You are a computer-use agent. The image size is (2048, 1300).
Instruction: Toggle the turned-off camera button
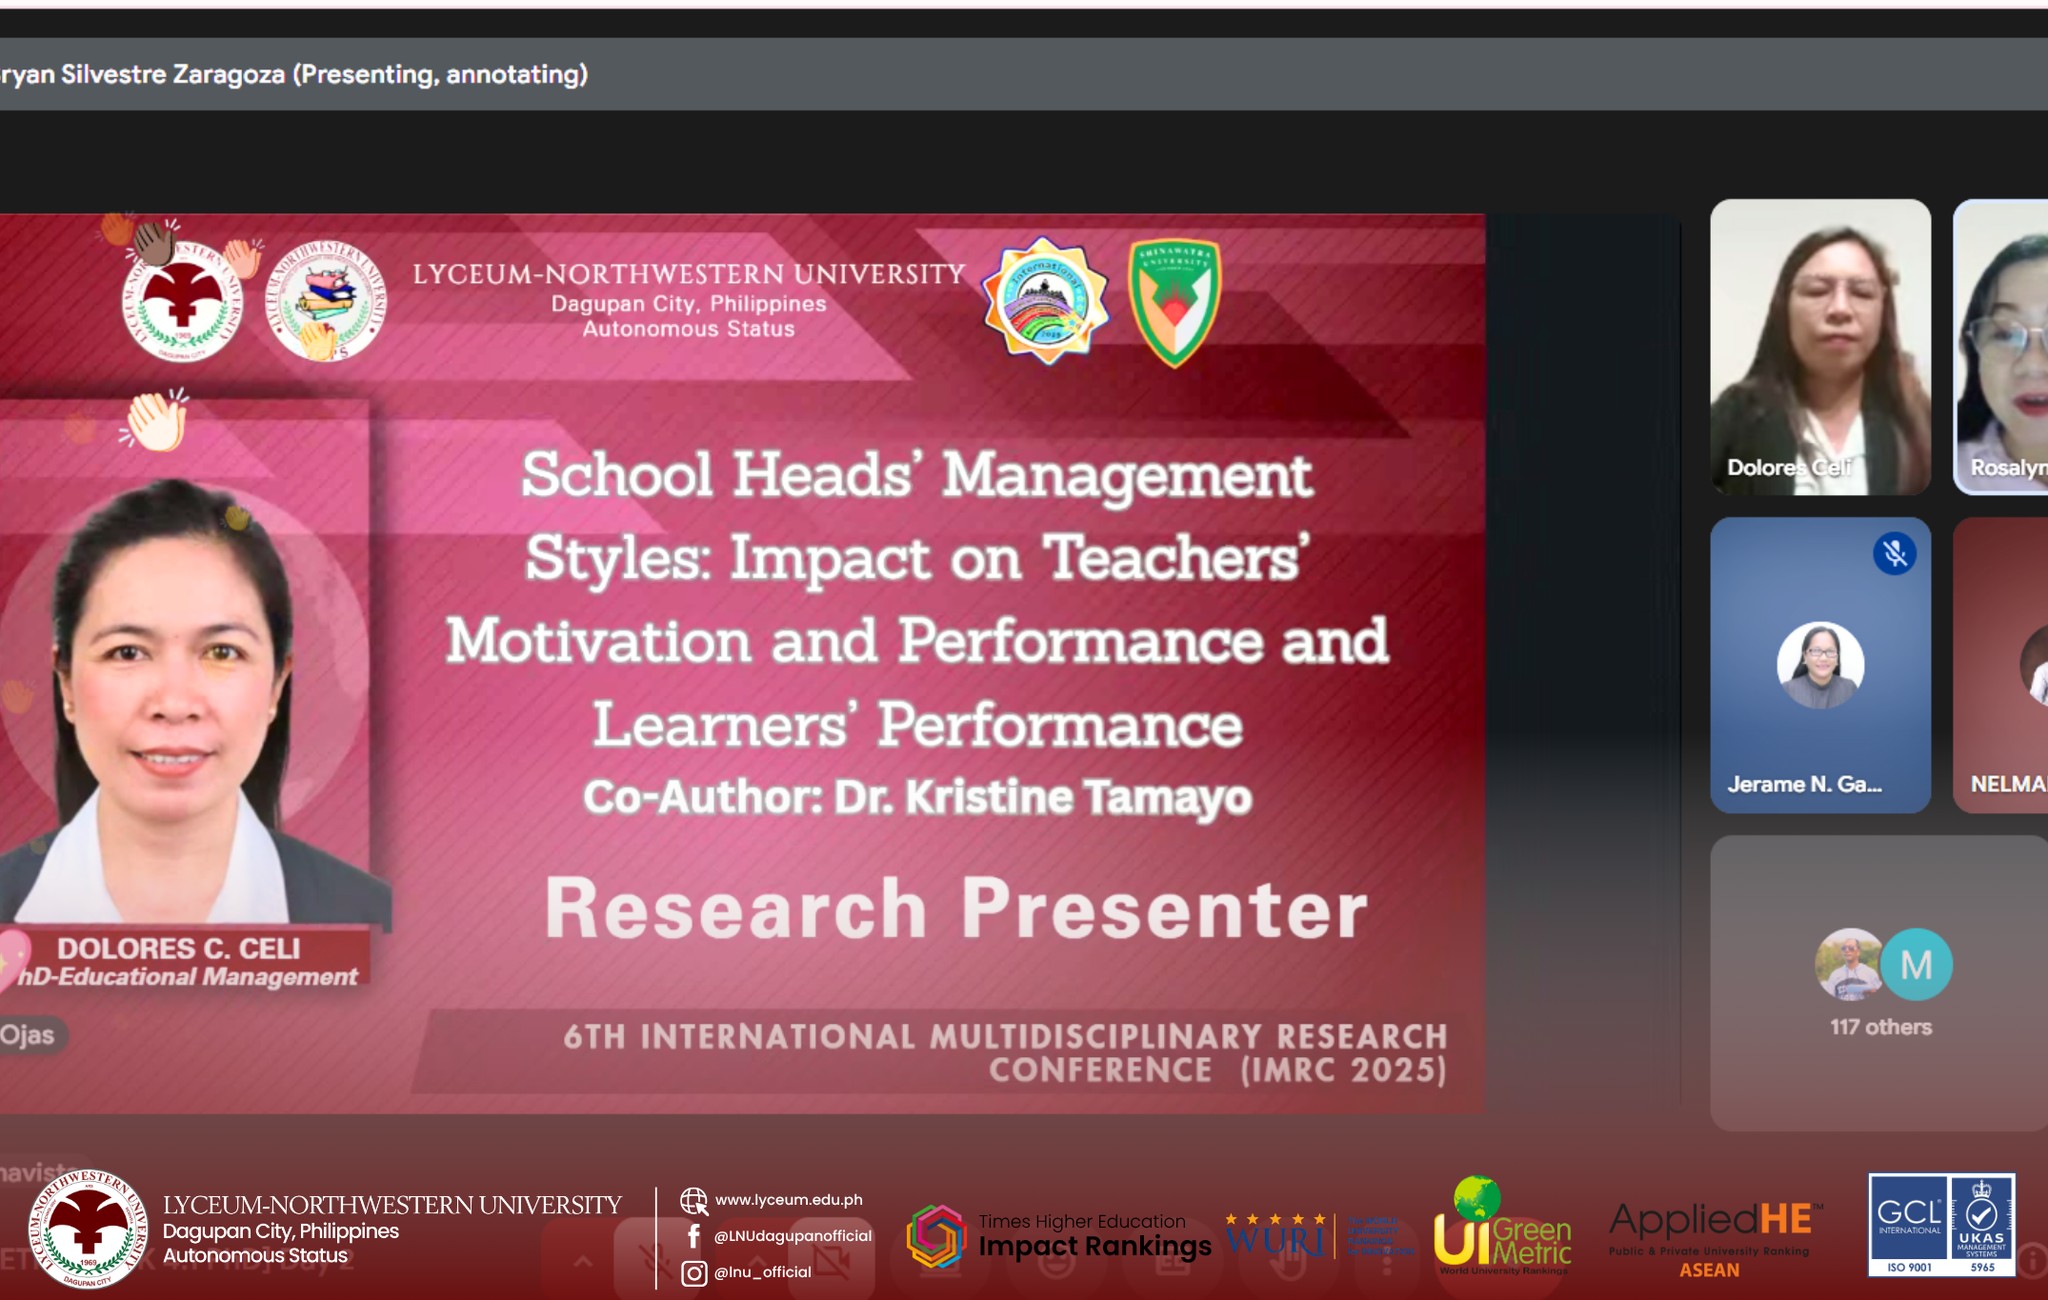(x=832, y=1261)
